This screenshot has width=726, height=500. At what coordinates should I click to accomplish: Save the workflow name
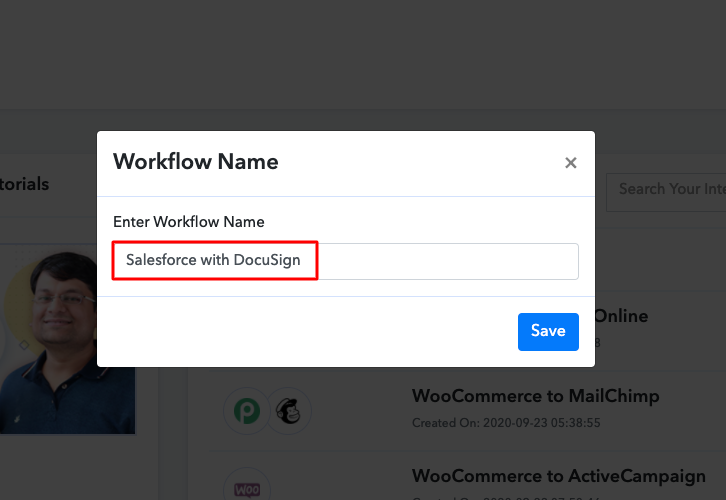548,331
